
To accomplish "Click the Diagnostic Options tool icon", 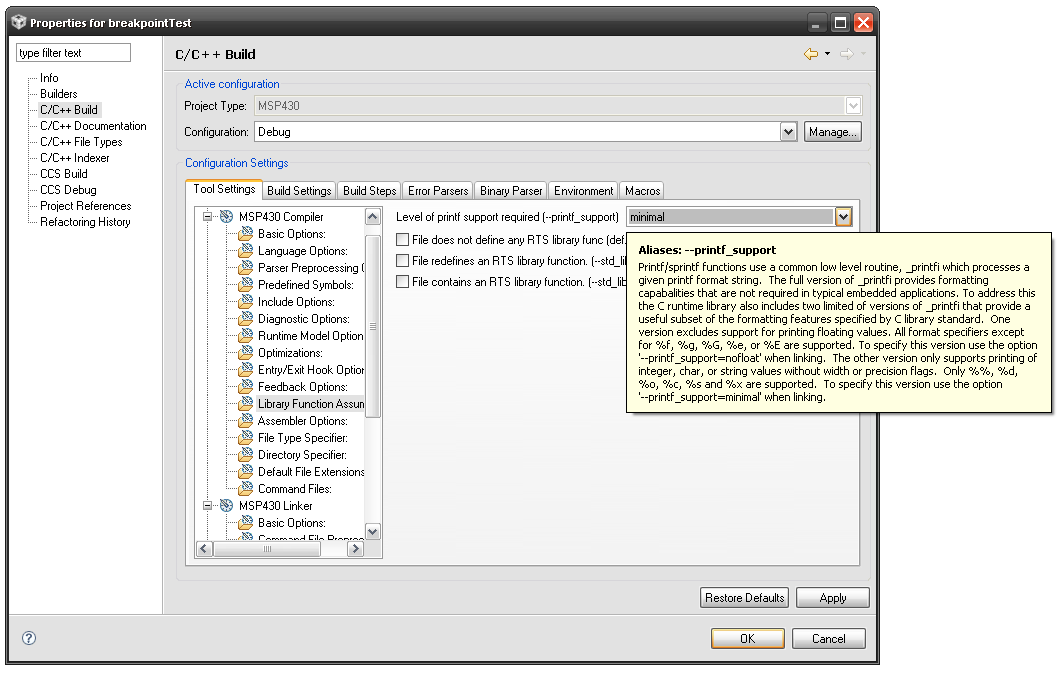I will pyautogui.click(x=246, y=319).
